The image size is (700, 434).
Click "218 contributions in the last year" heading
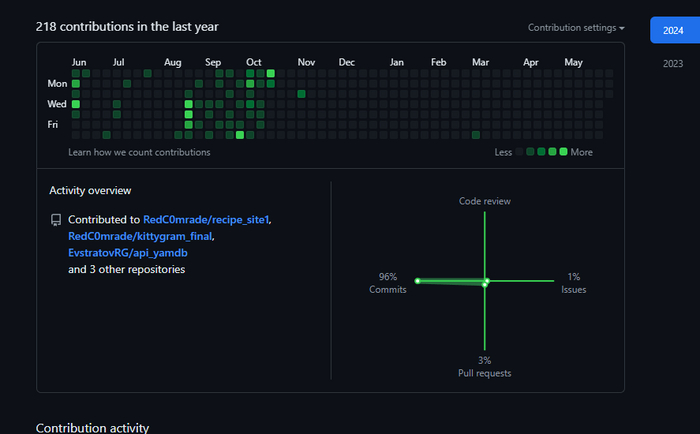pyautogui.click(x=127, y=27)
